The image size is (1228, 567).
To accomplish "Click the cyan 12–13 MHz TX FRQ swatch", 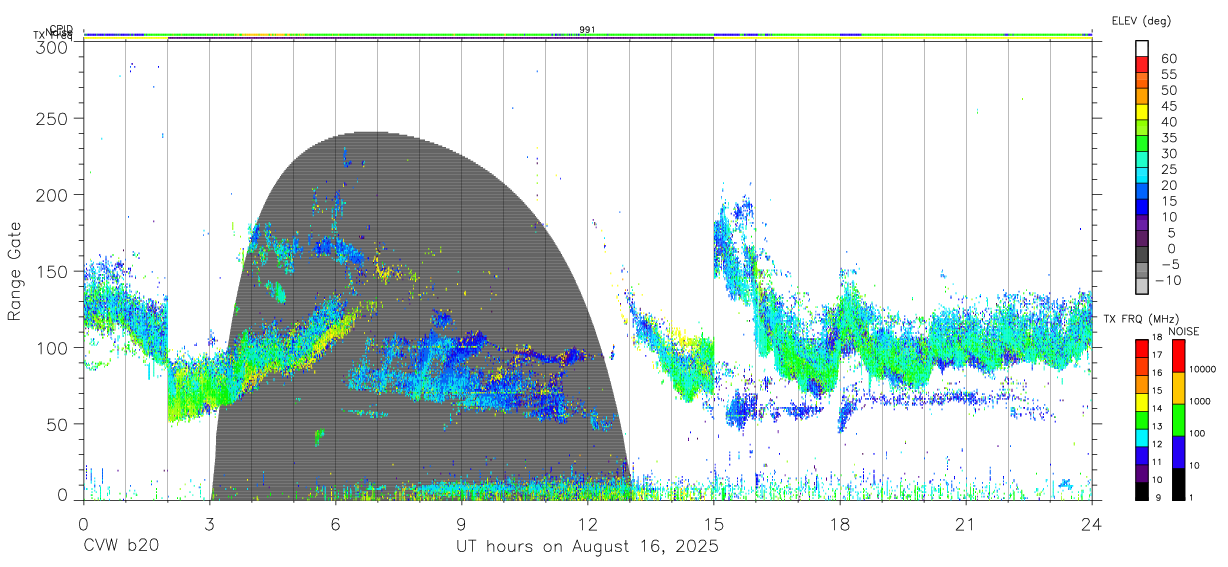I will [x=1142, y=436].
